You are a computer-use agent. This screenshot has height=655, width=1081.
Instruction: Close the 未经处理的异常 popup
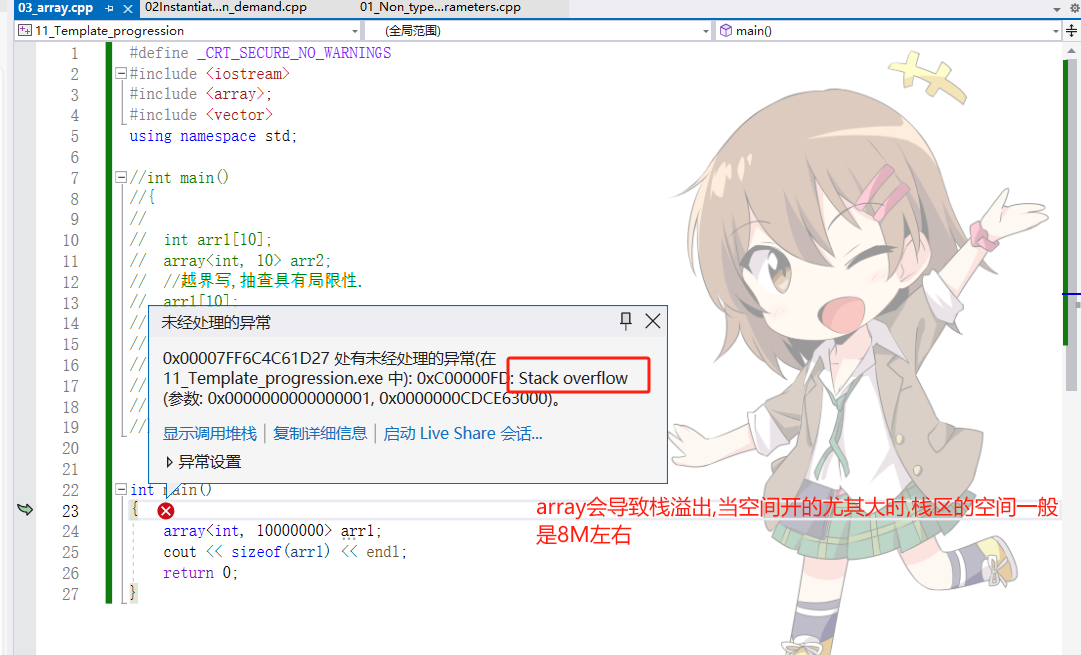point(652,321)
